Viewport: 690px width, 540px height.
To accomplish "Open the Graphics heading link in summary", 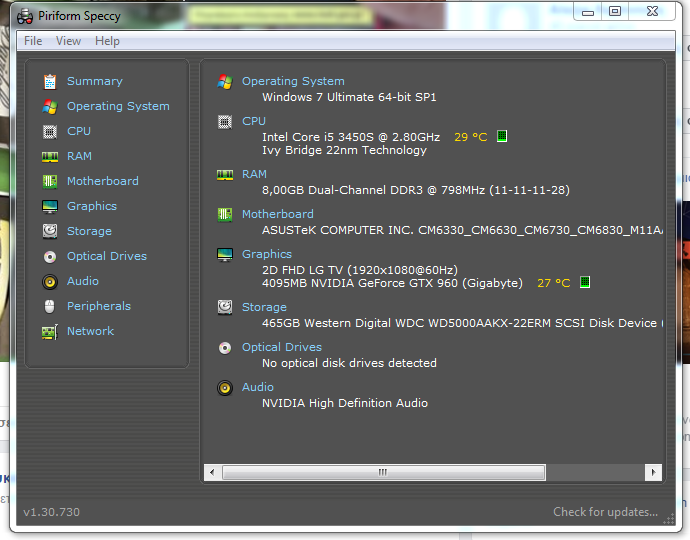I will point(267,254).
